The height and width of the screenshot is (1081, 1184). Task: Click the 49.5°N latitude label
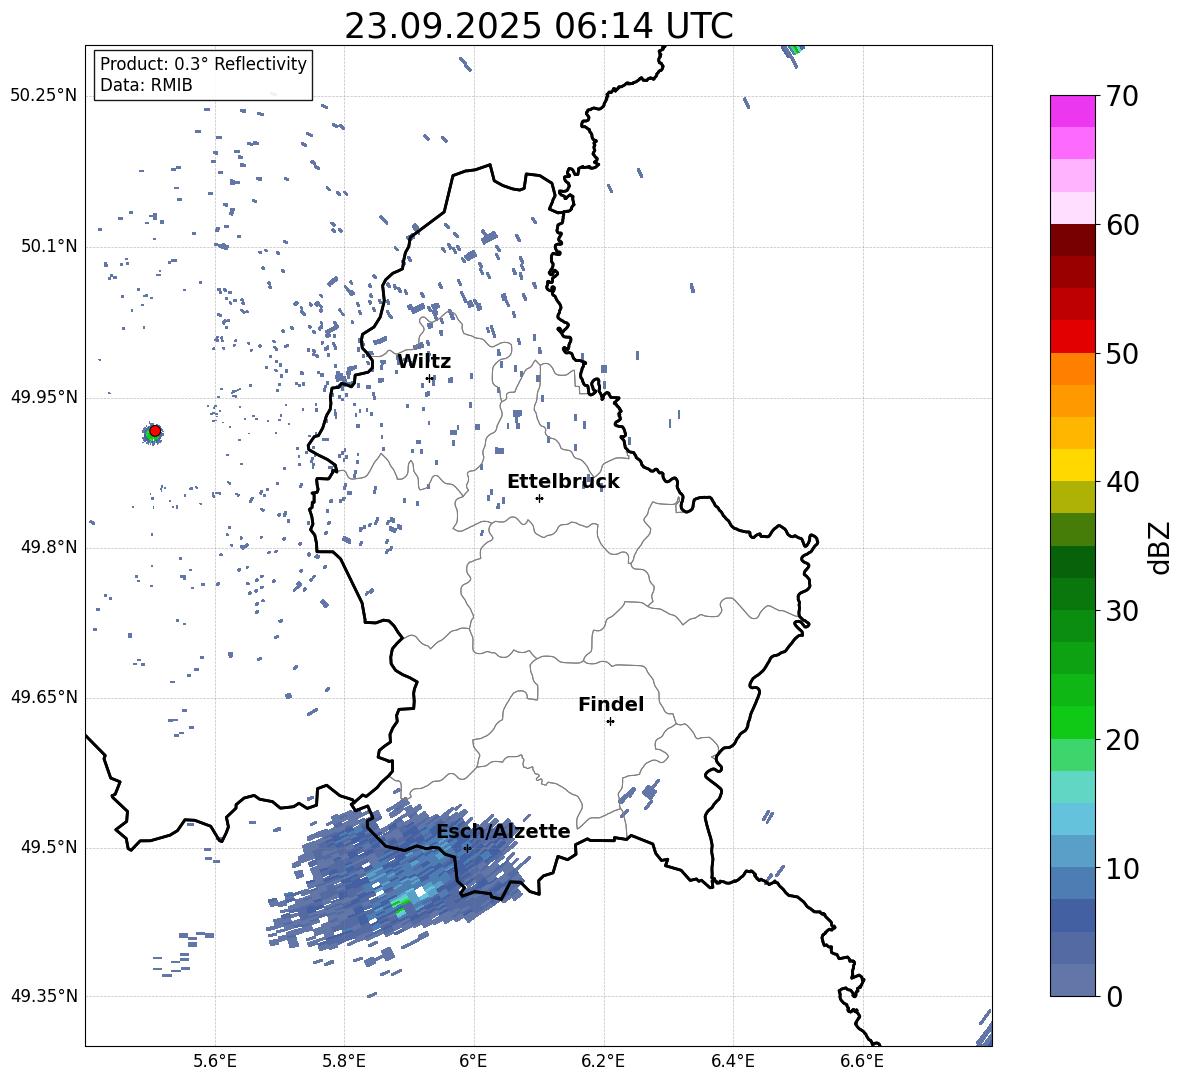coord(49,848)
